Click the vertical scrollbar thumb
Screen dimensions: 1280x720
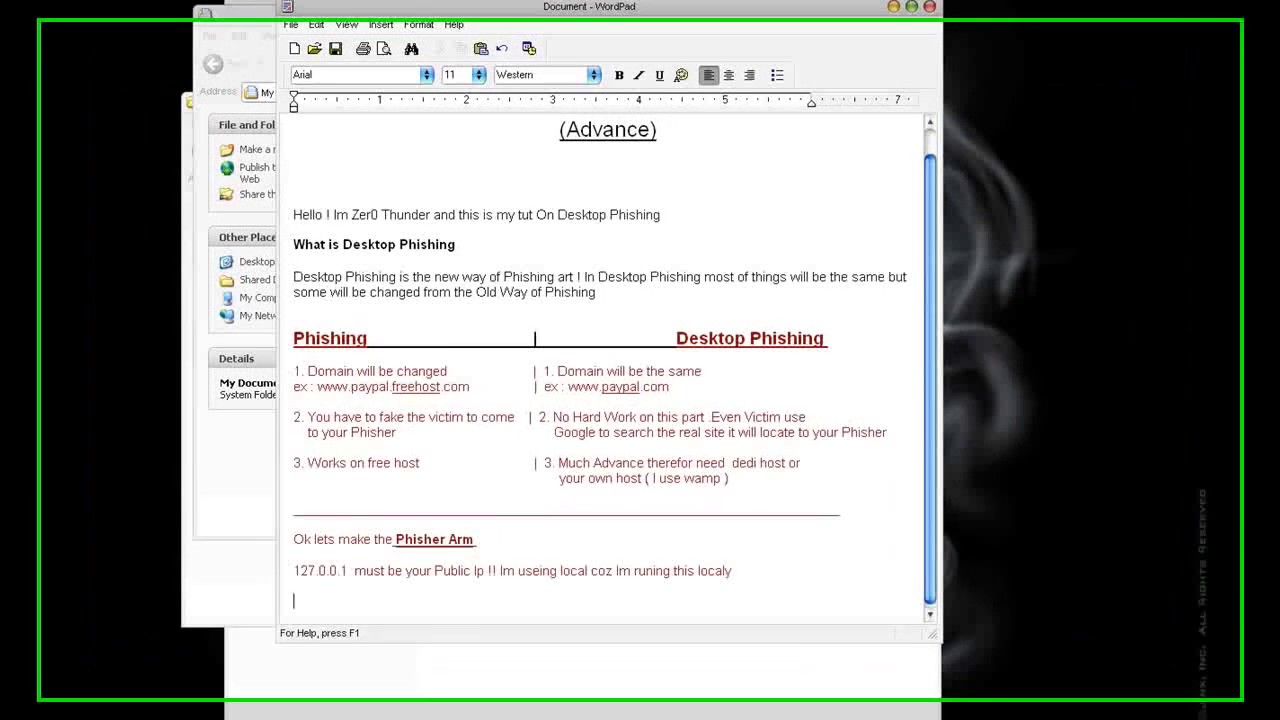click(930, 380)
